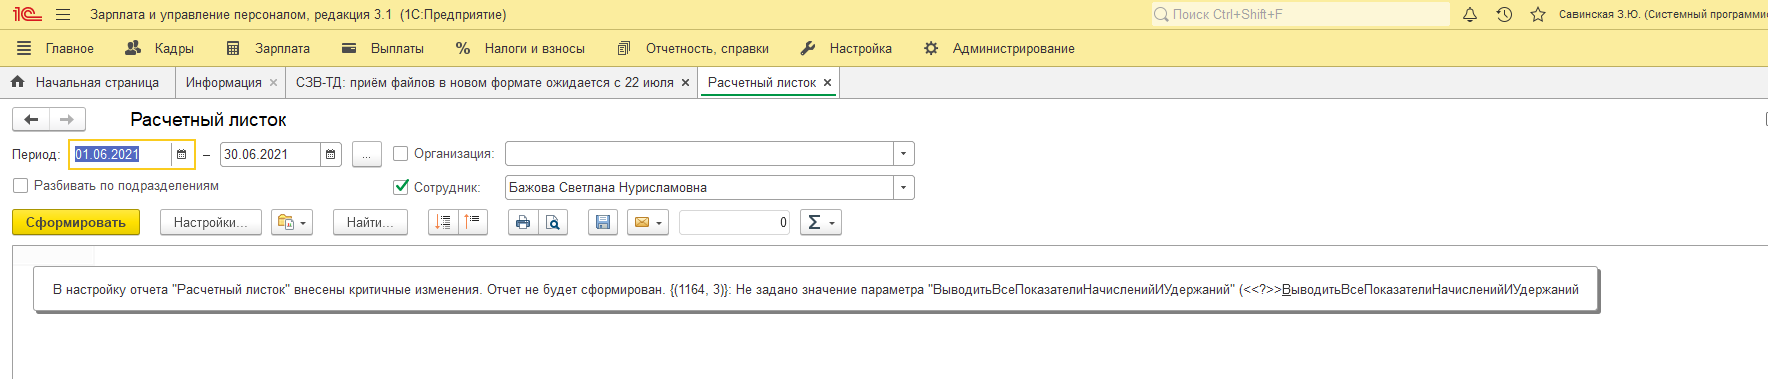Close the СЗВ-ТД tab

click(x=685, y=83)
